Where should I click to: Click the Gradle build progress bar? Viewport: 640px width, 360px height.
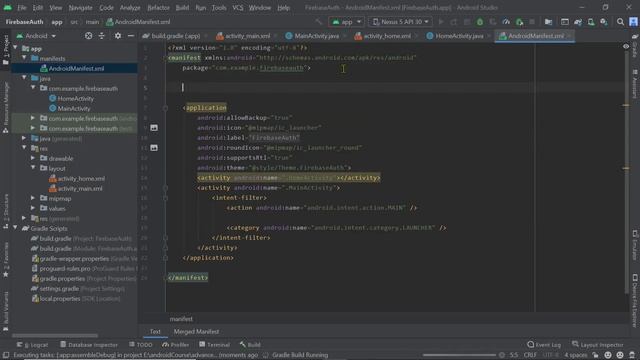pos(459,355)
